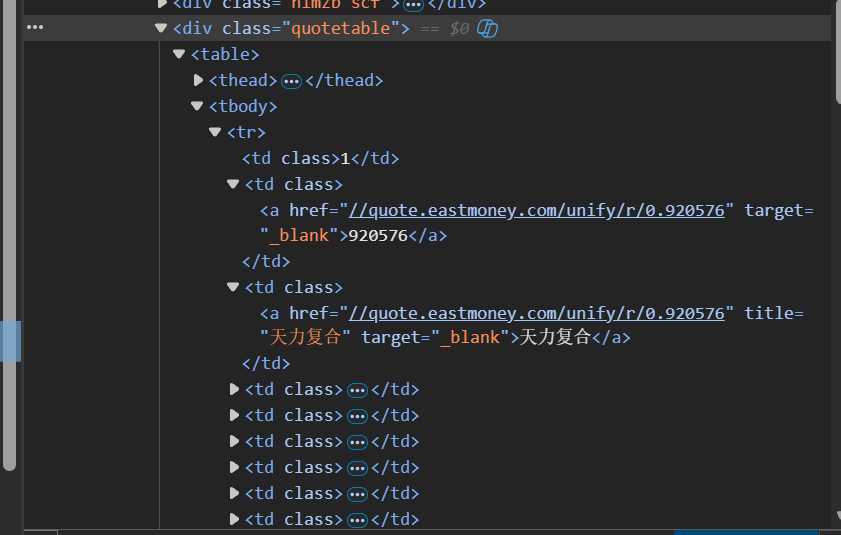Image resolution: width=841 pixels, height=535 pixels.
Task: Collapse the <tr> row node
Action: 215,132
